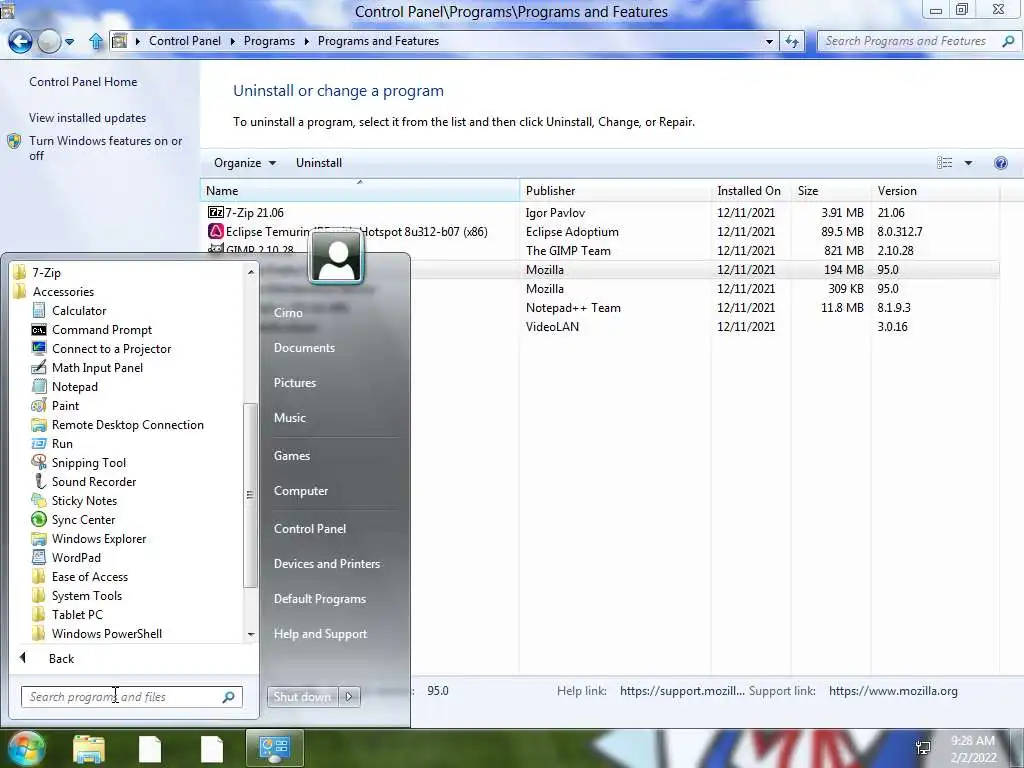Click the Start orb button
This screenshot has height=768, width=1024.
(25, 748)
